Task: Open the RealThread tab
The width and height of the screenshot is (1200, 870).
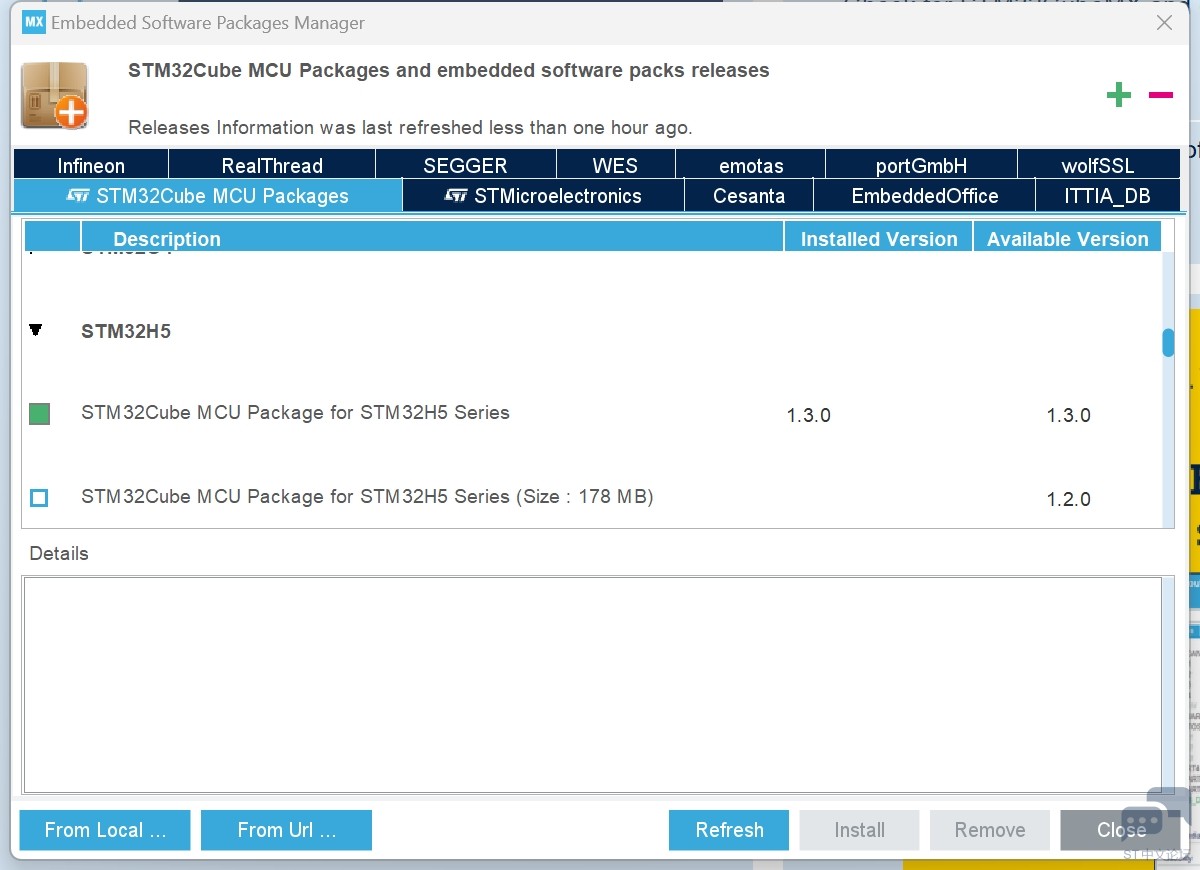Action: [x=272, y=165]
